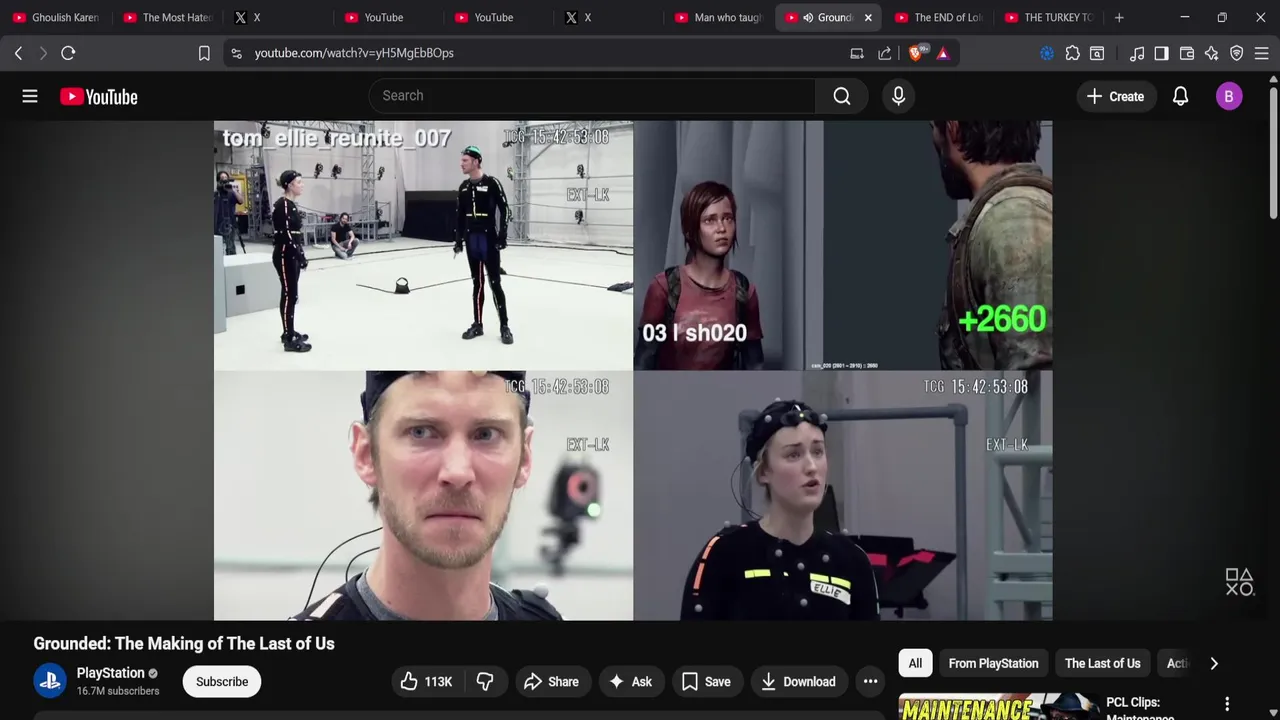Image resolution: width=1280 pixels, height=720 pixels.
Task: Open YouTube notifications bell
Action: coord(1180,96)
